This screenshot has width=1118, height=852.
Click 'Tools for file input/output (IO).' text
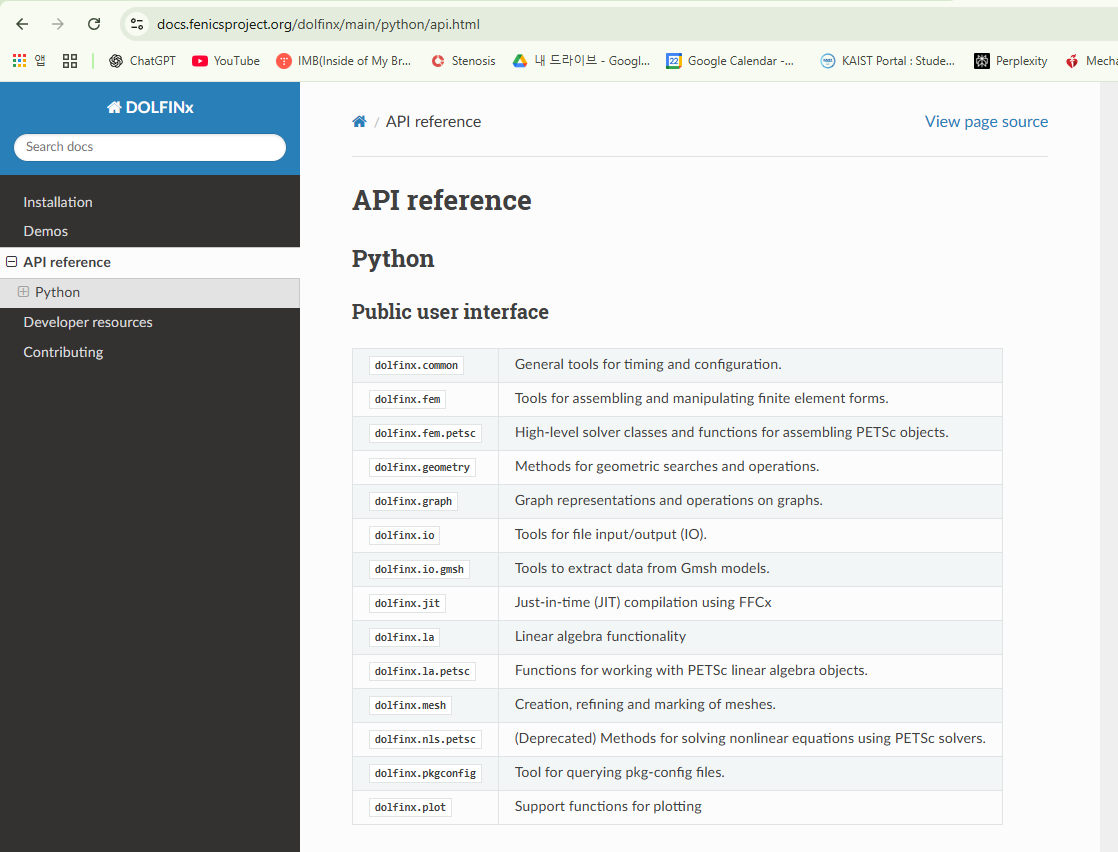pyautogui.click(x=611, y=534)
